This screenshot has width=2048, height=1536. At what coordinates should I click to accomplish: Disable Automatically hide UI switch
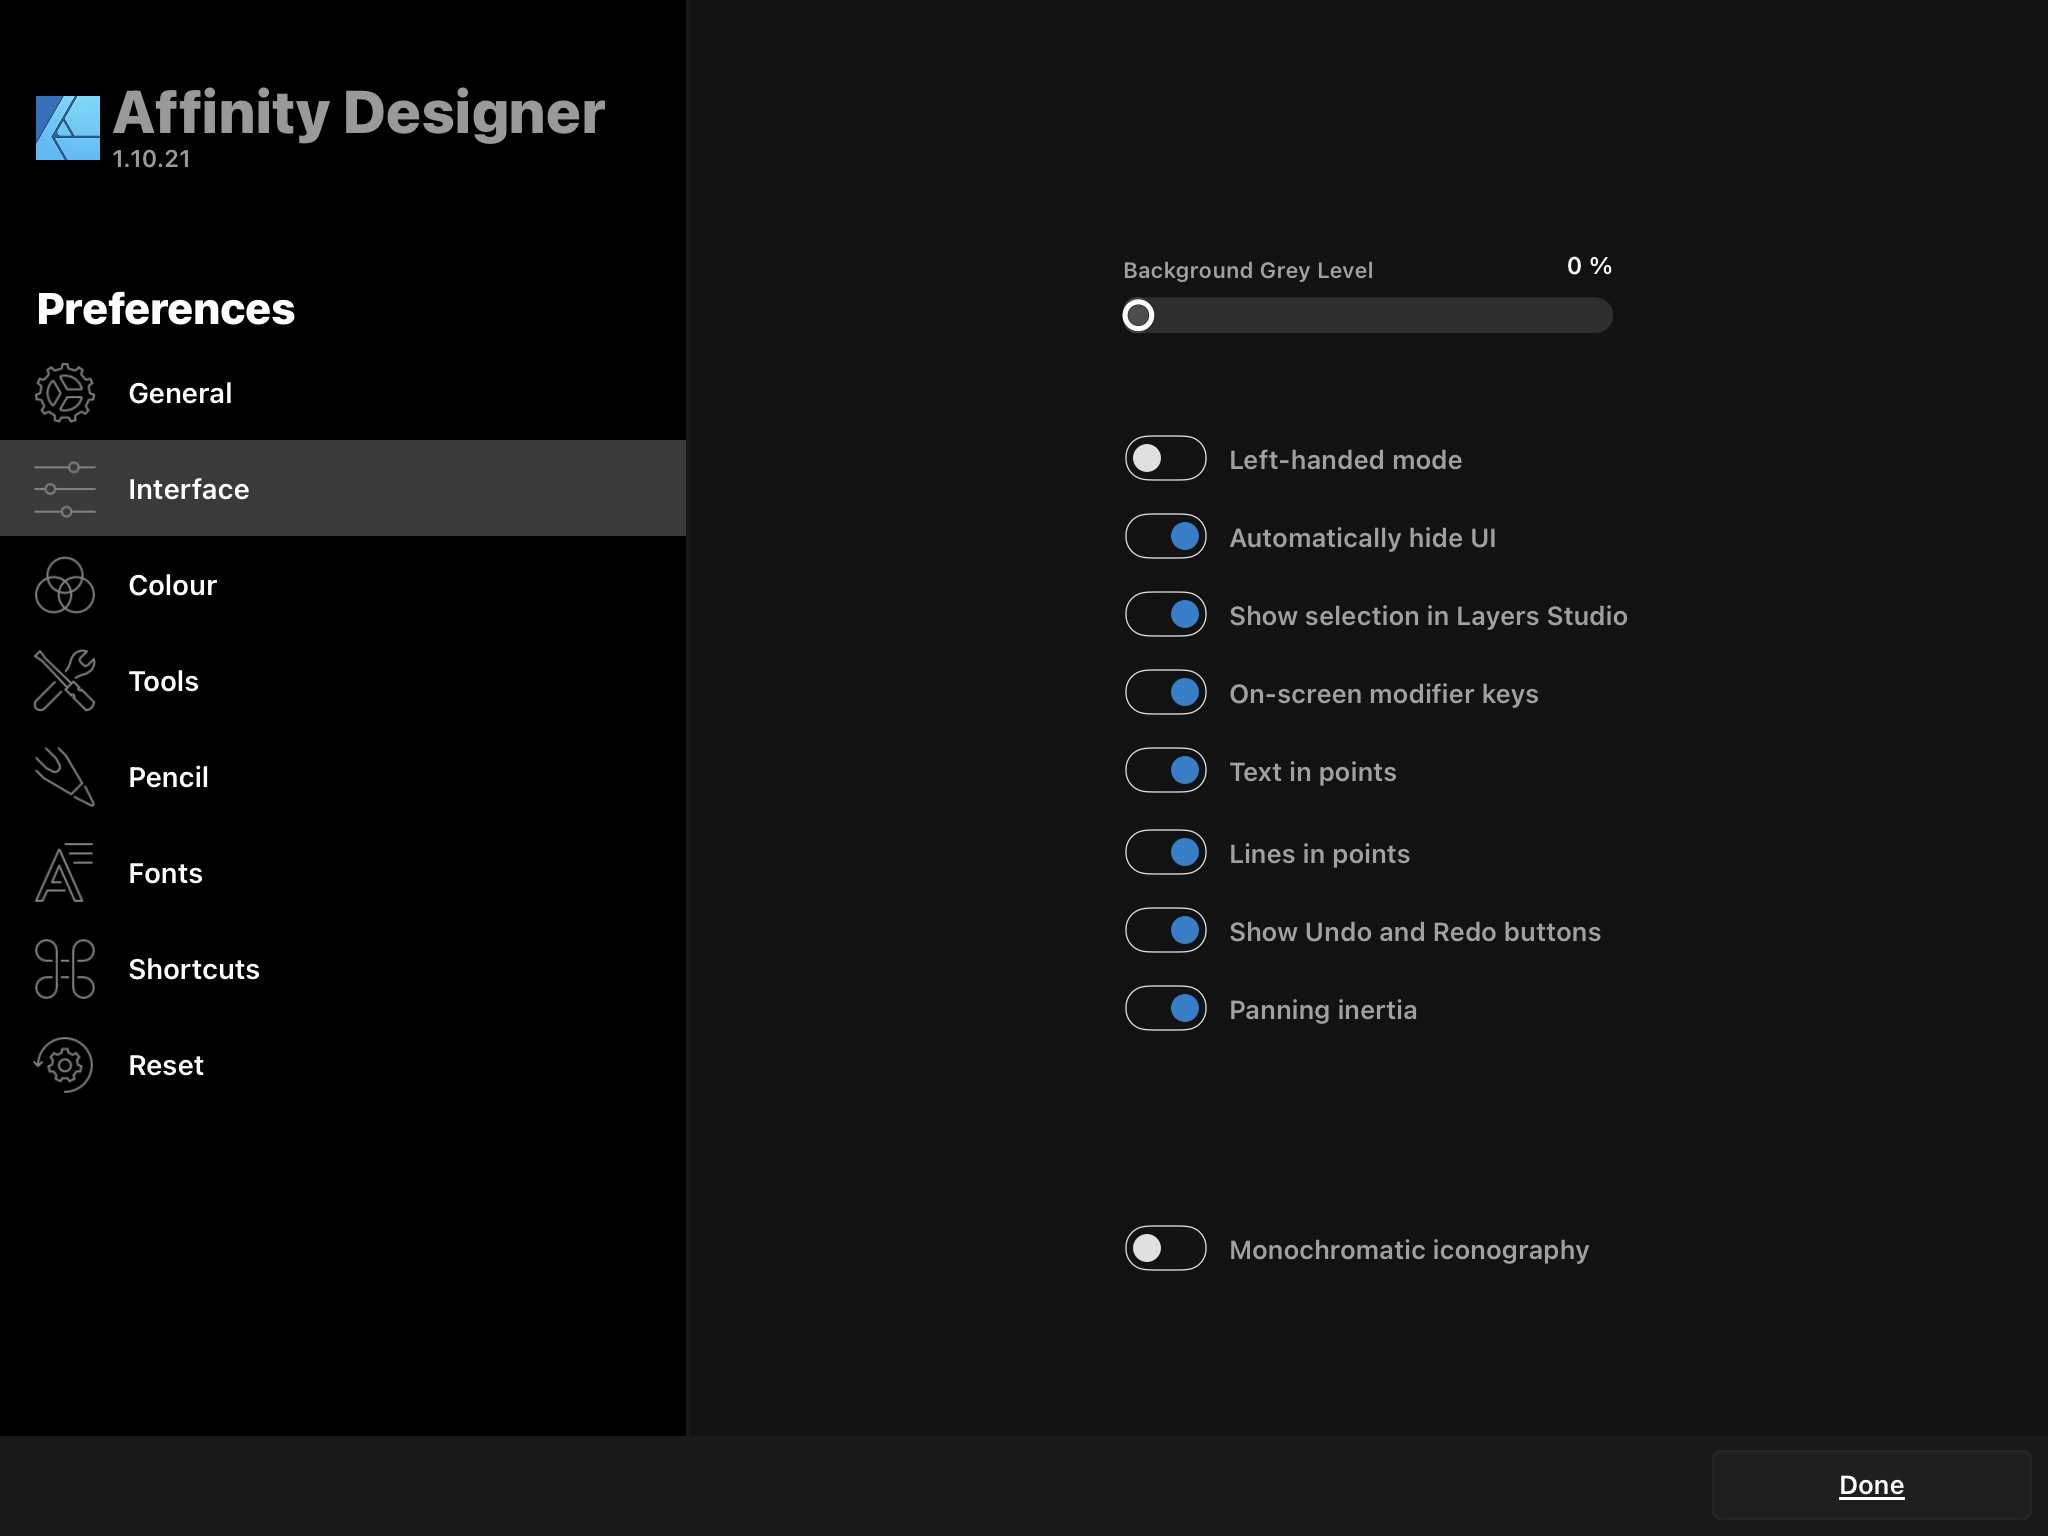pos(1166,536)
